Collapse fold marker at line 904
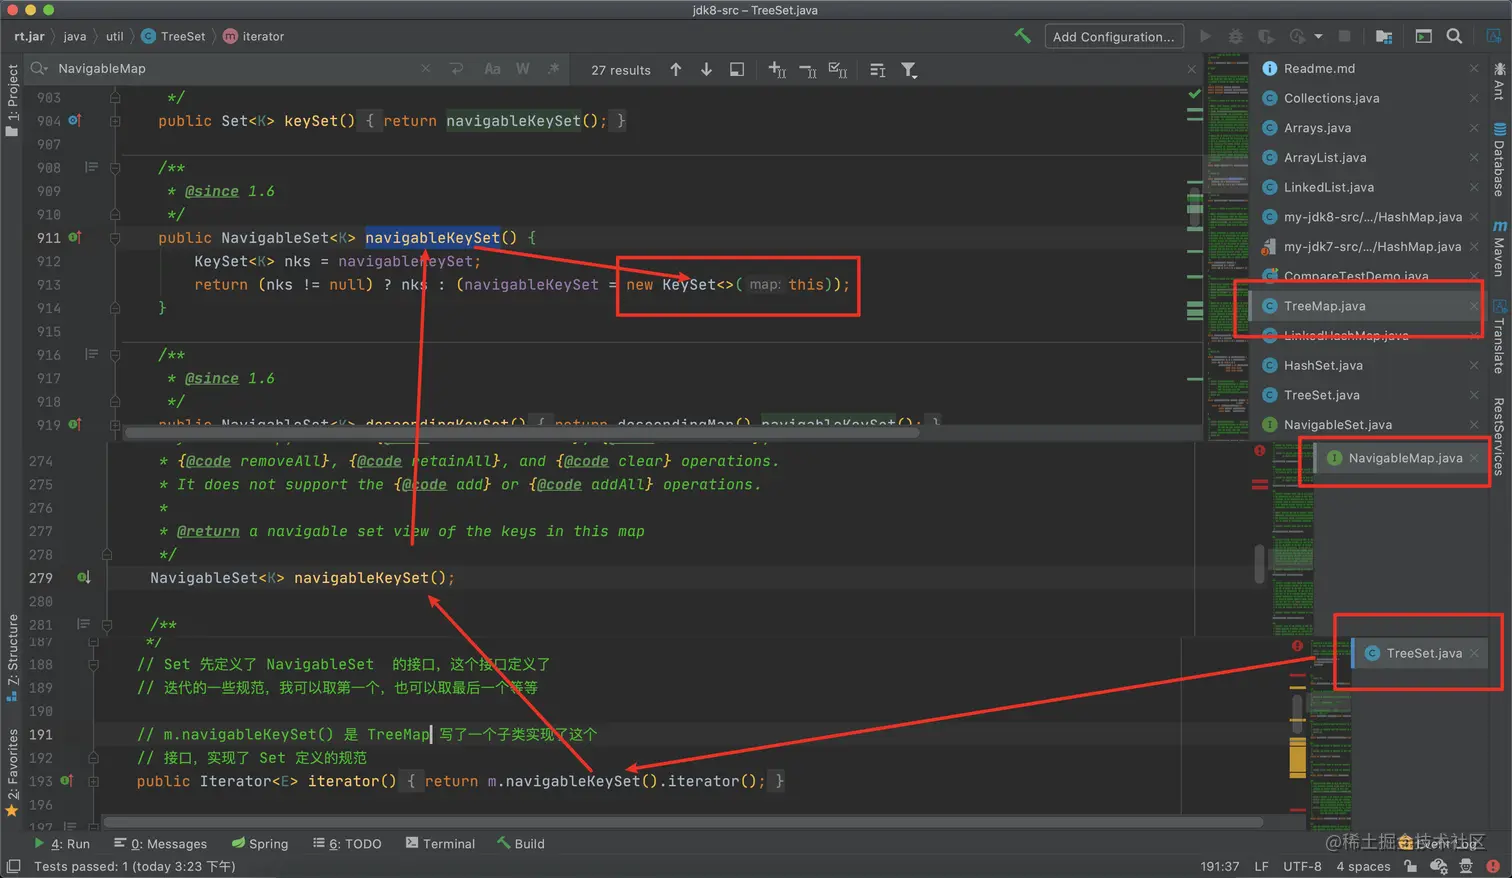This screenshot has height=878, width=1512. 115,120
